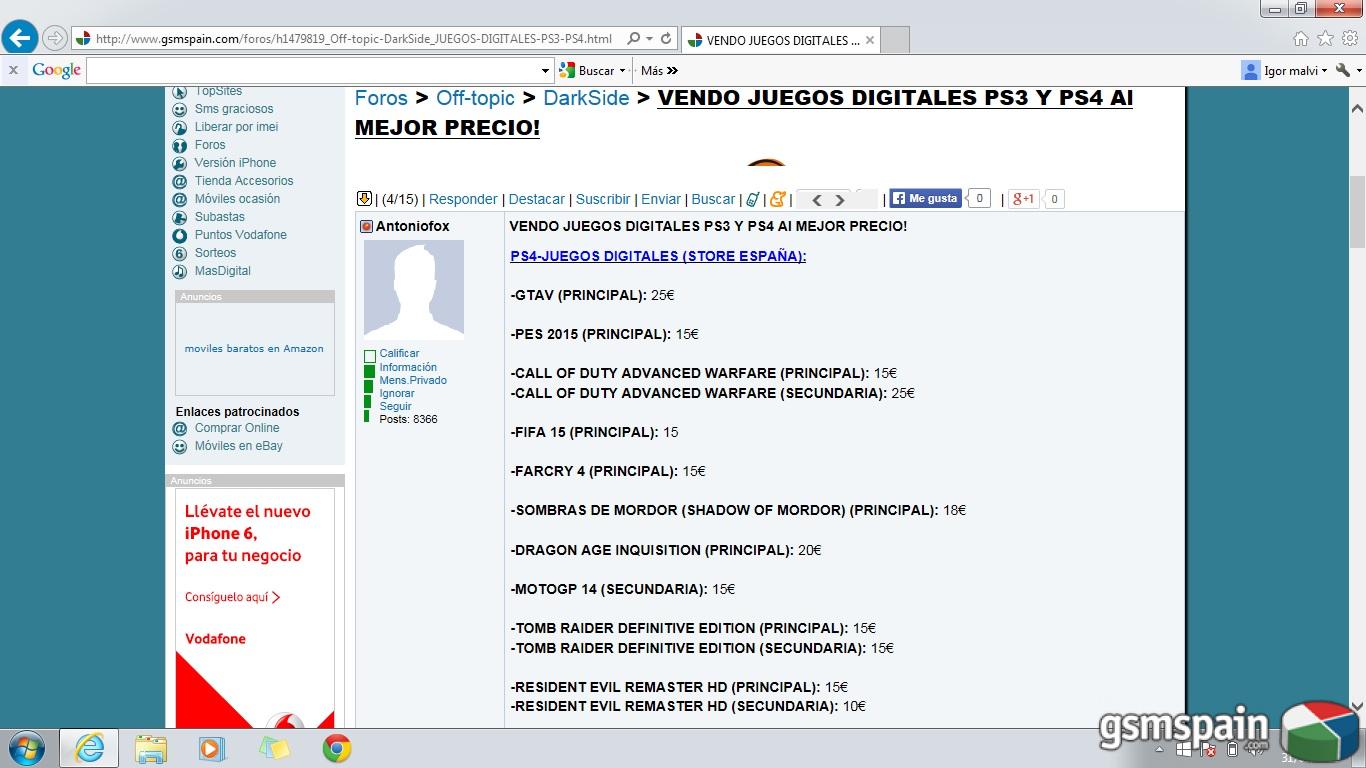The width and height of the screenshot is (1366, 768).
Task: Click the orange icon after the phone icon
Action: pos(778,199)
